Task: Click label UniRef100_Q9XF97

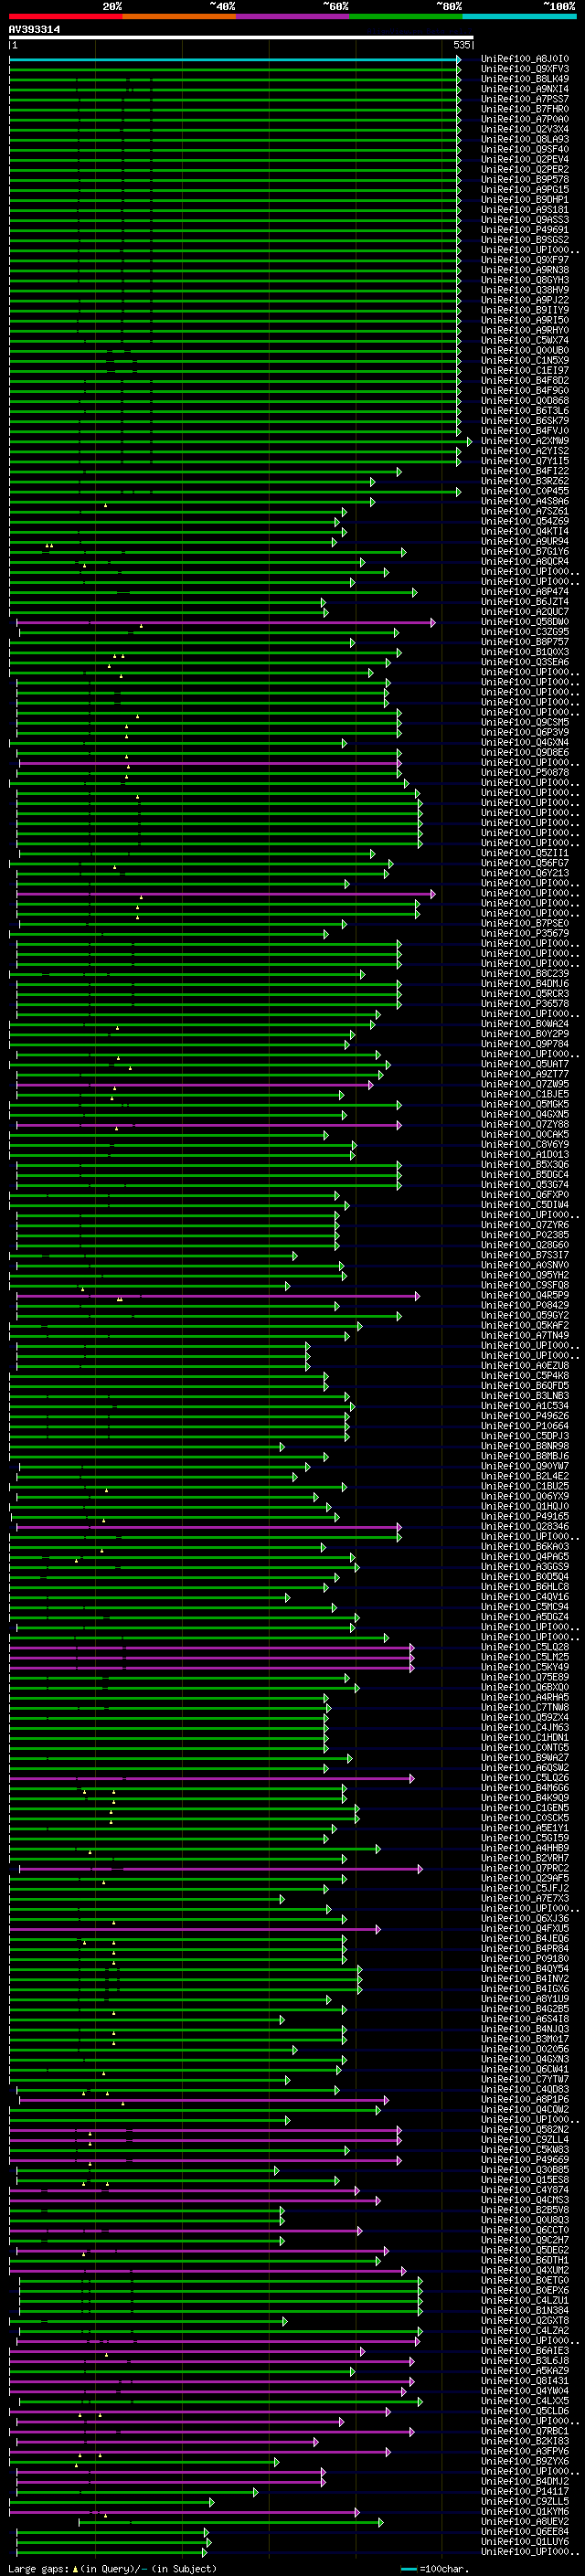Action: point(525,260)
